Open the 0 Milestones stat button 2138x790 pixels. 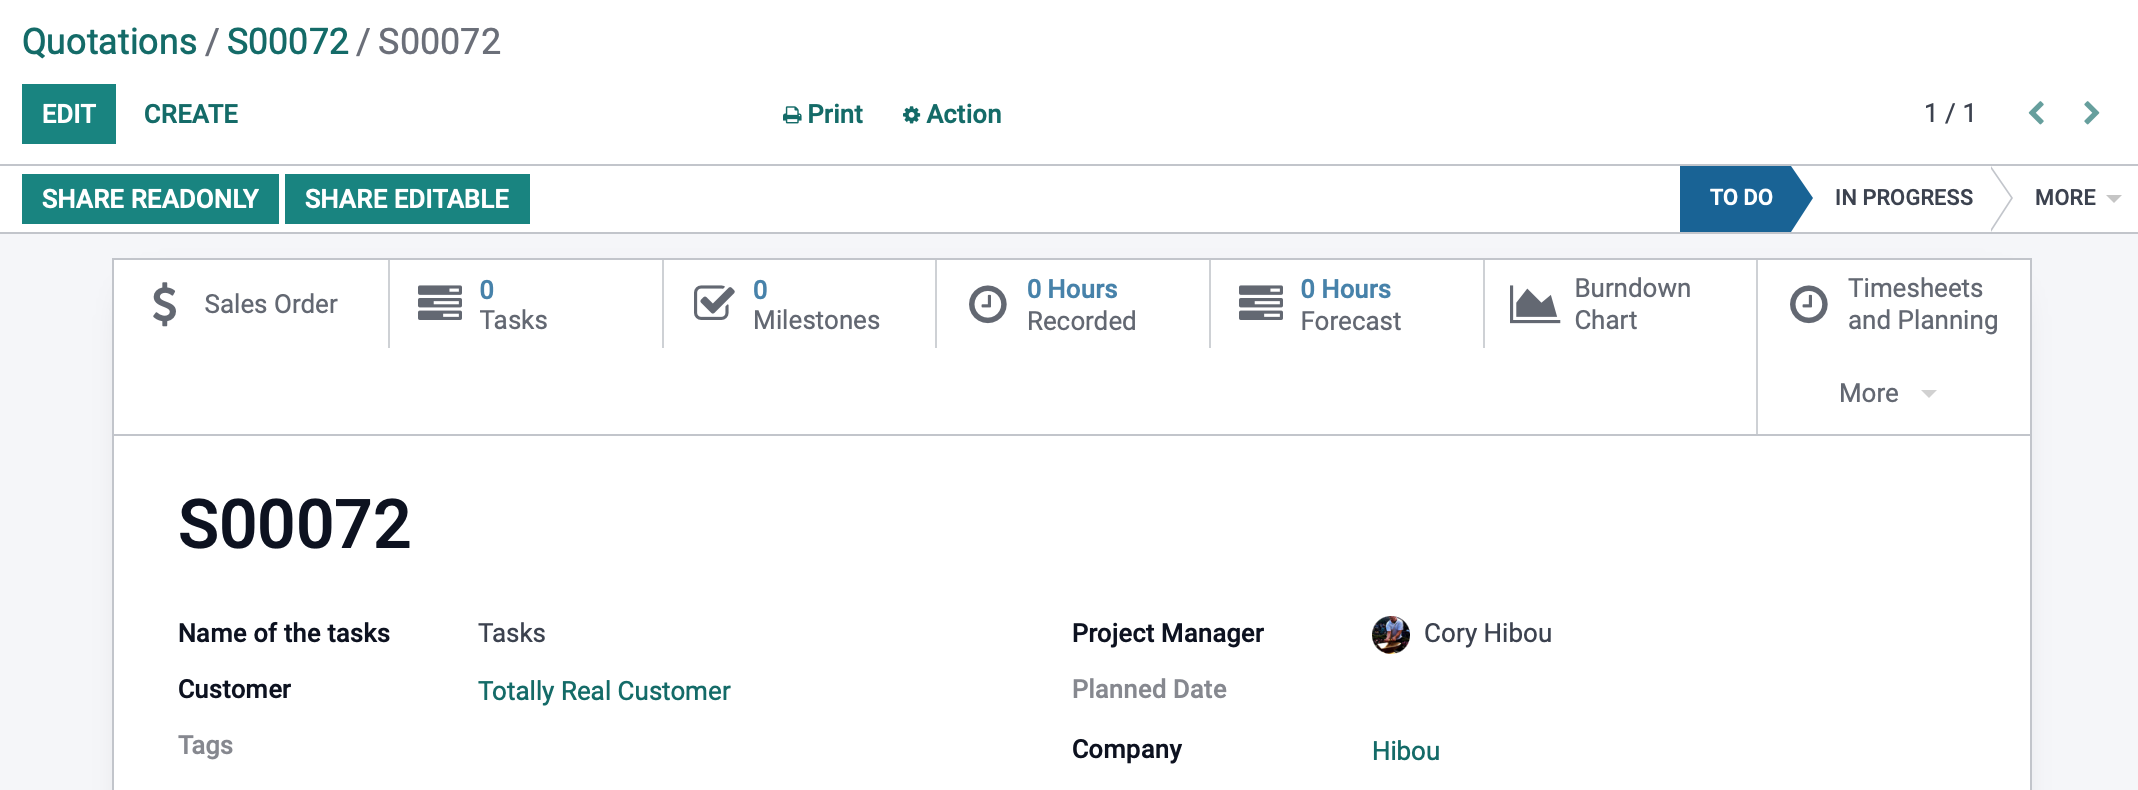800,304
